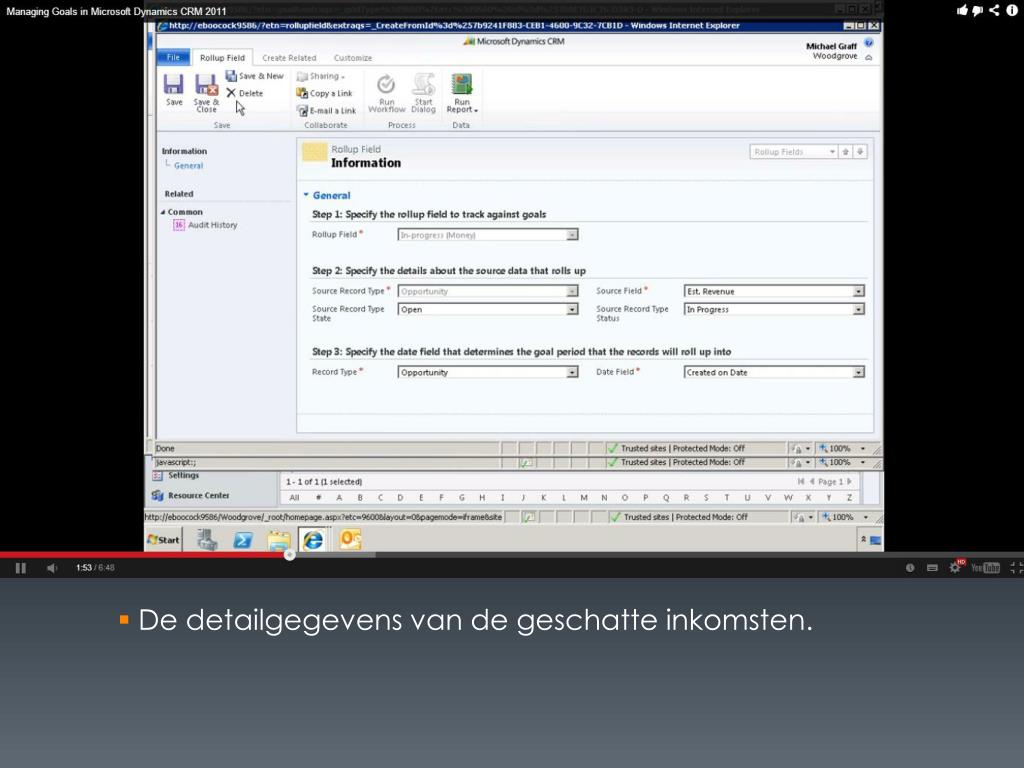Open video quality settings gear
1024x768 pixels.
coord(955,568)
